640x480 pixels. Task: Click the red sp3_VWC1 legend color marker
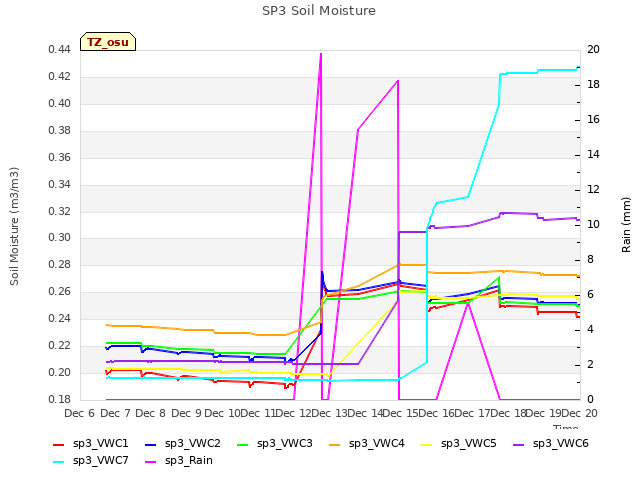[59, 444]
